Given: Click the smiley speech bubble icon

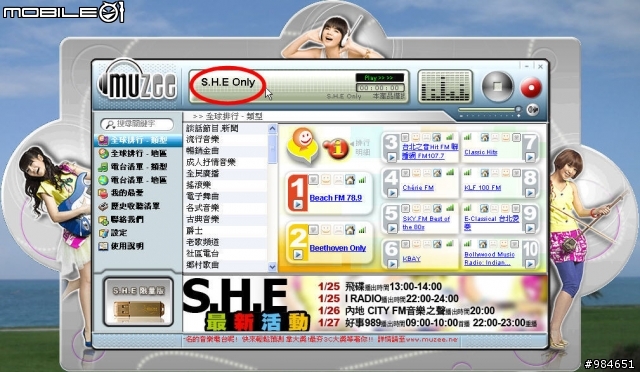Looking at the screenshot, I should coord(302,146).
